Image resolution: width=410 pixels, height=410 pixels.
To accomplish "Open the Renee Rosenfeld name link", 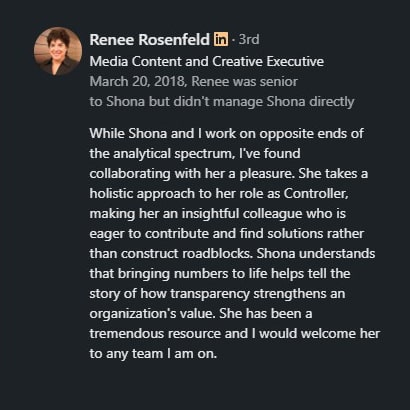I will pyautogui.click(x=150, y=40).
